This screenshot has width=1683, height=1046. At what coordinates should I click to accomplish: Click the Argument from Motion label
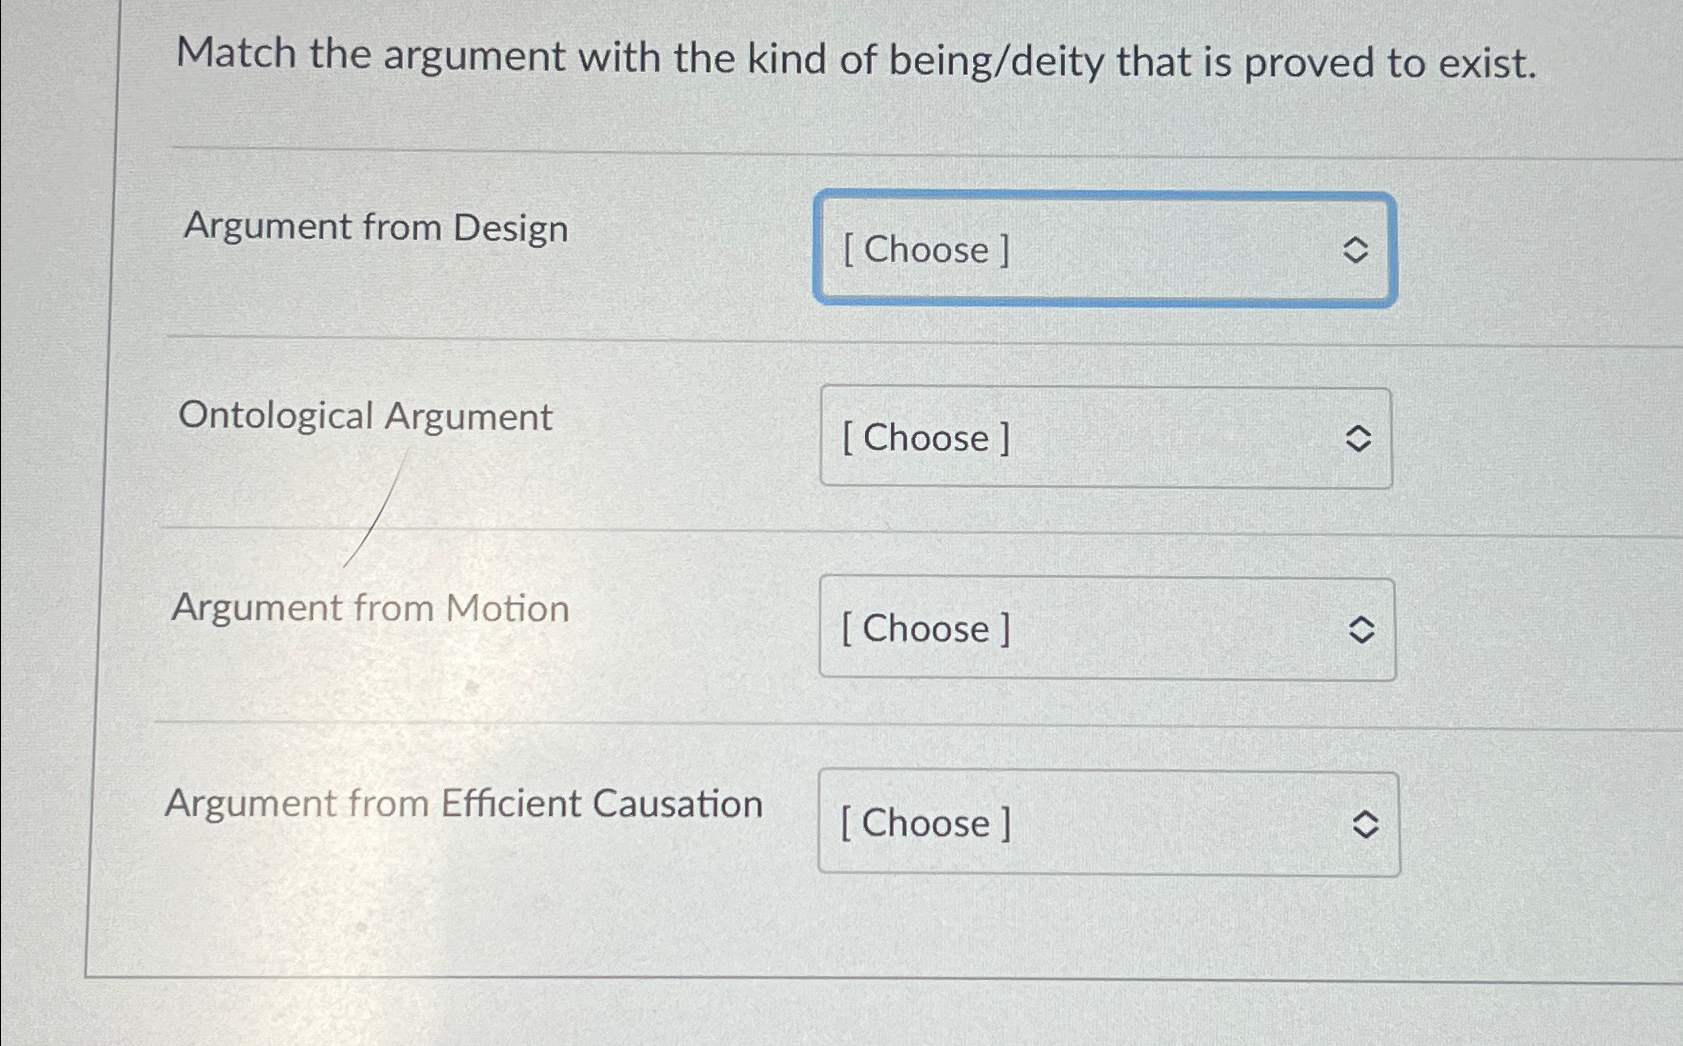pos(370,607)
